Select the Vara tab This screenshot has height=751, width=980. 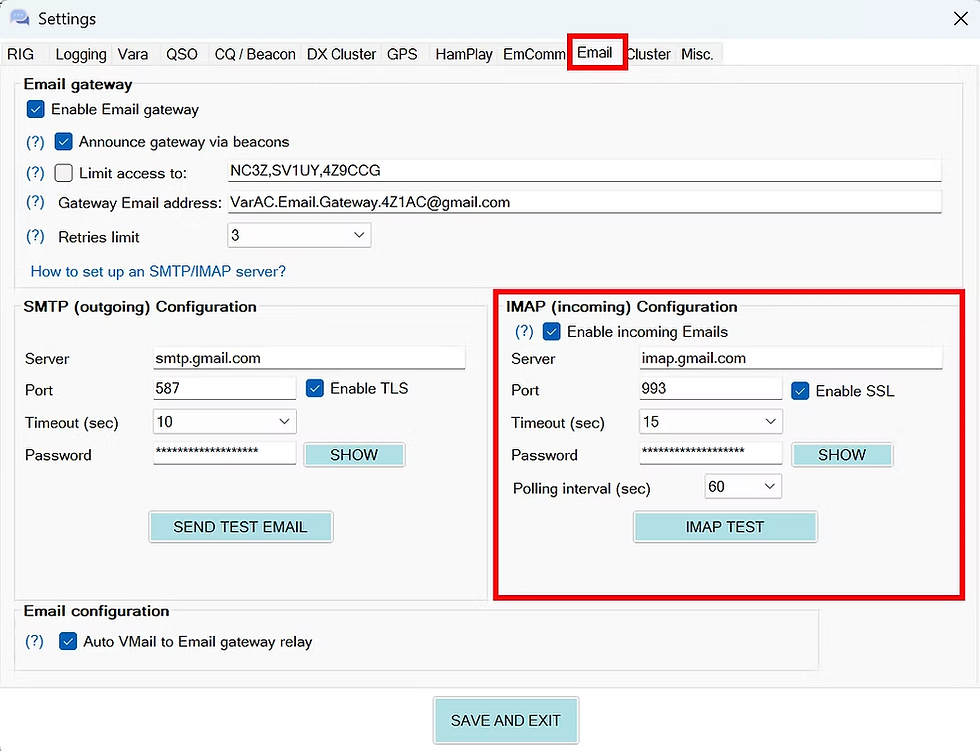[133, 54]
